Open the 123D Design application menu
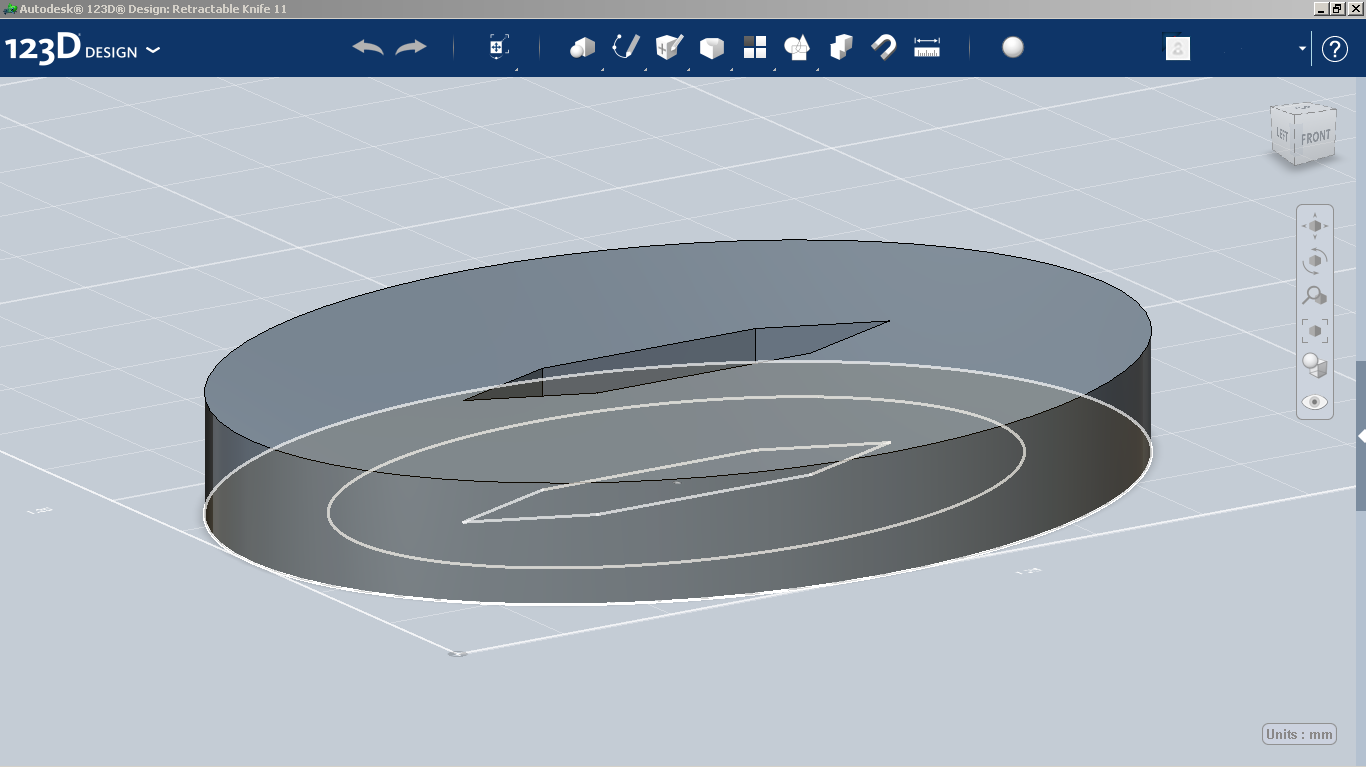This screenshot has width=1366, height=768. pyautogui.click(x=82, y=49)
